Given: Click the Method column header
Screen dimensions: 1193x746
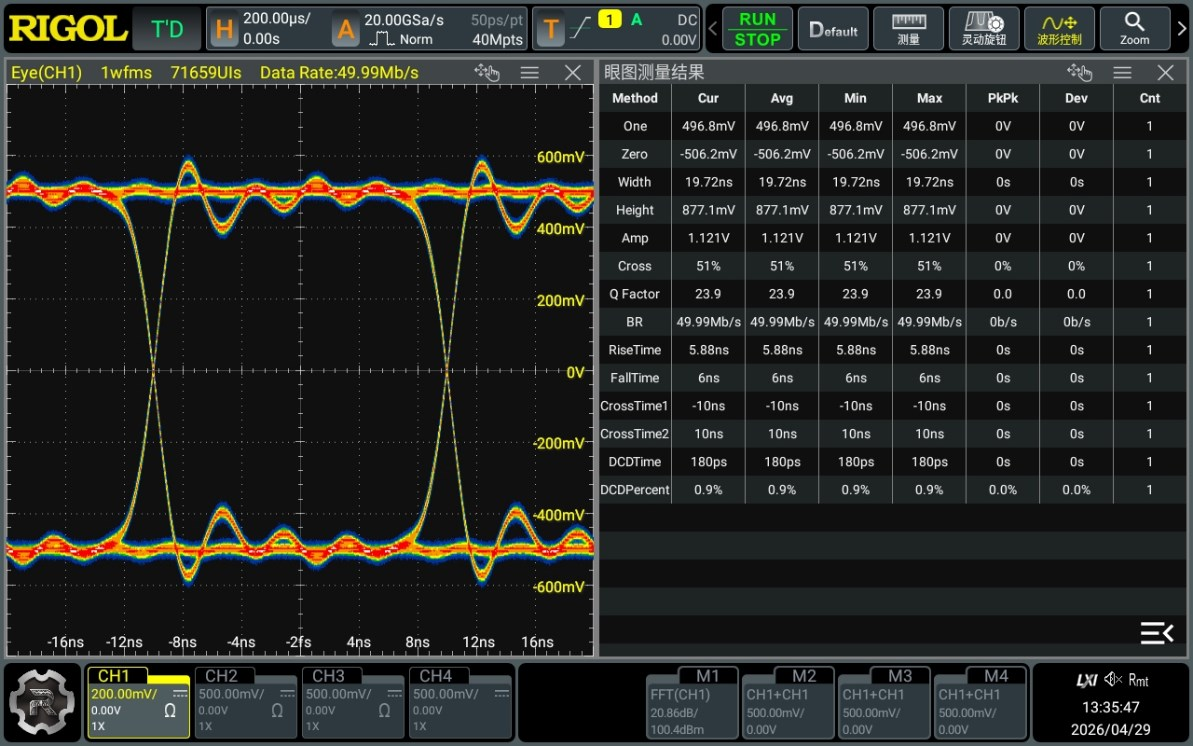Looking at the screenshot, I should click(635, 98).
